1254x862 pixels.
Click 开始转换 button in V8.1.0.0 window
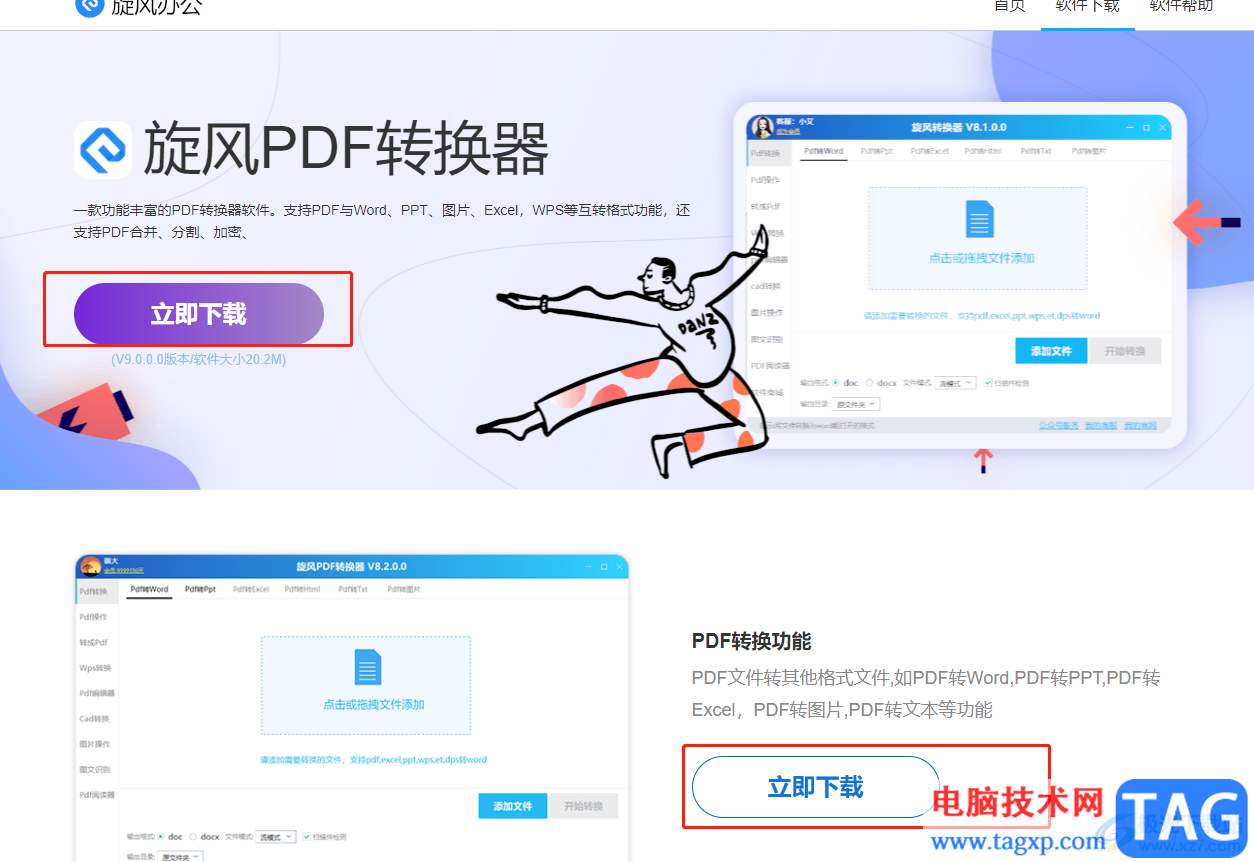point(1125,351)
